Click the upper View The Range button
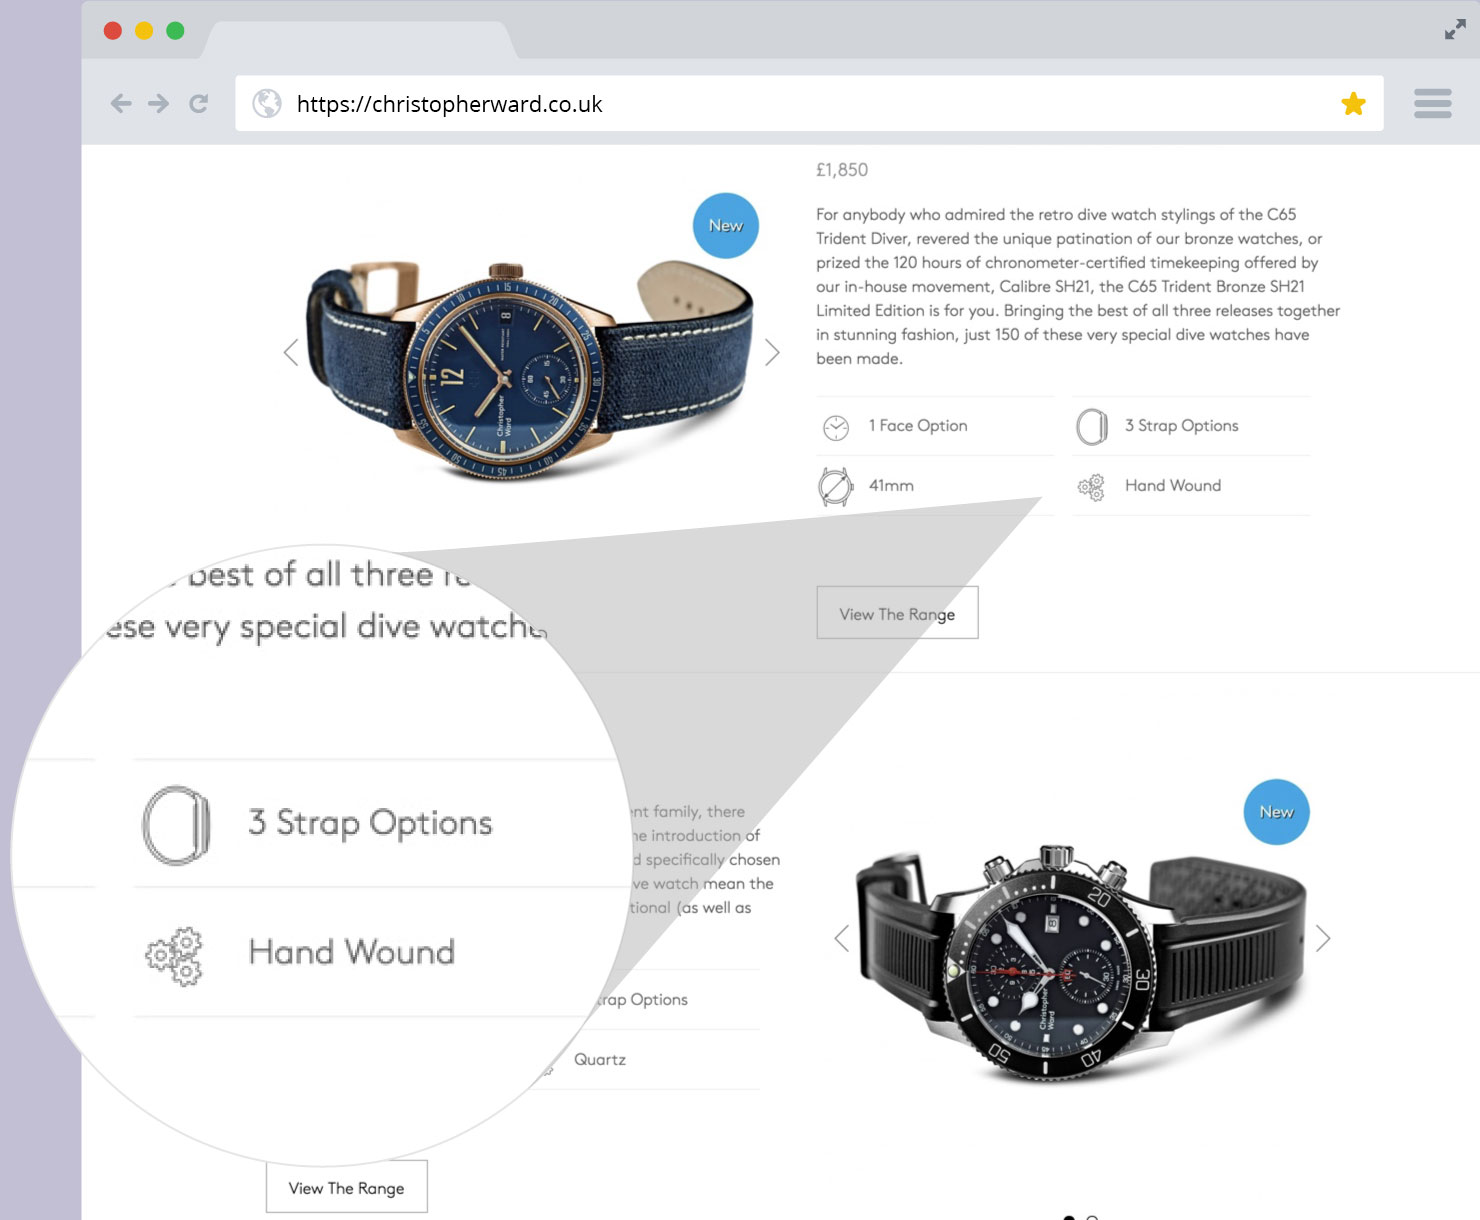 coord(897,613)
